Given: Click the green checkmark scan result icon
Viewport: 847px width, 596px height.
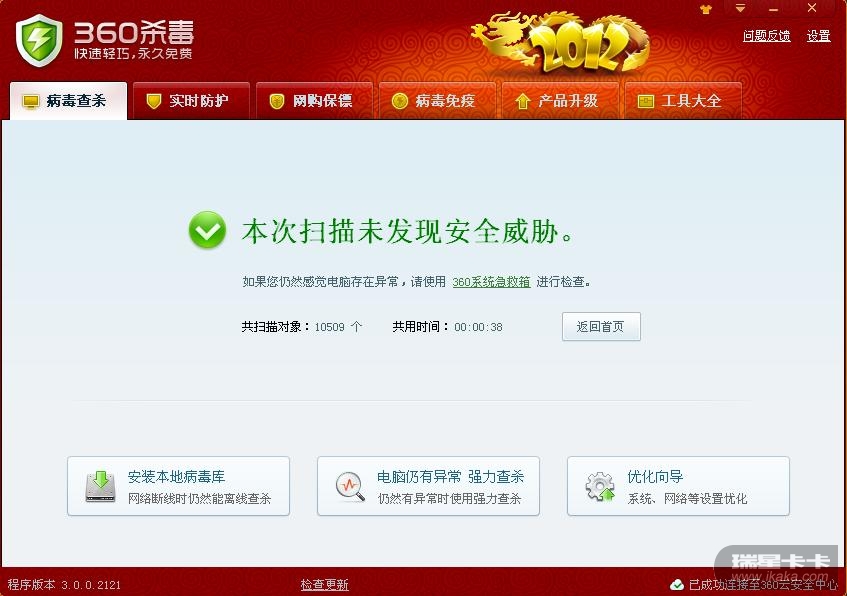Looking at the screenshot, I should coord(207,230).
